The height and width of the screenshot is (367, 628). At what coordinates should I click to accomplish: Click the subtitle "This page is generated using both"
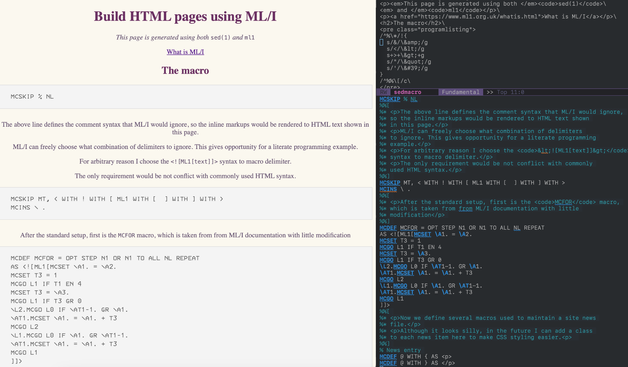coord(162,37)
